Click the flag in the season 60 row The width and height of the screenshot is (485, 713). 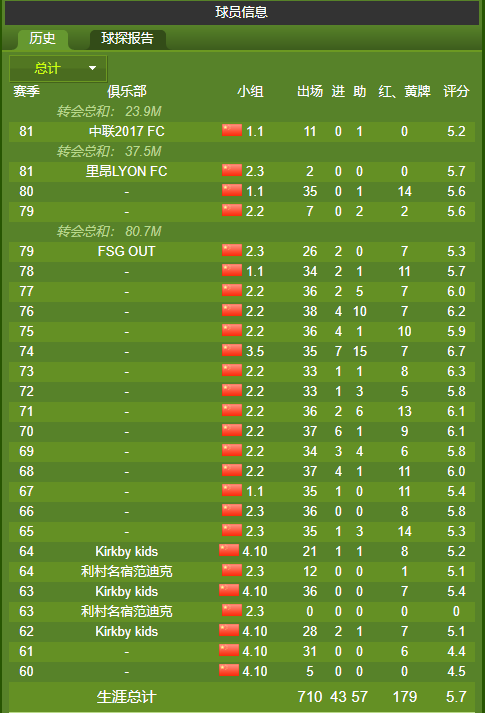(229, 670)
